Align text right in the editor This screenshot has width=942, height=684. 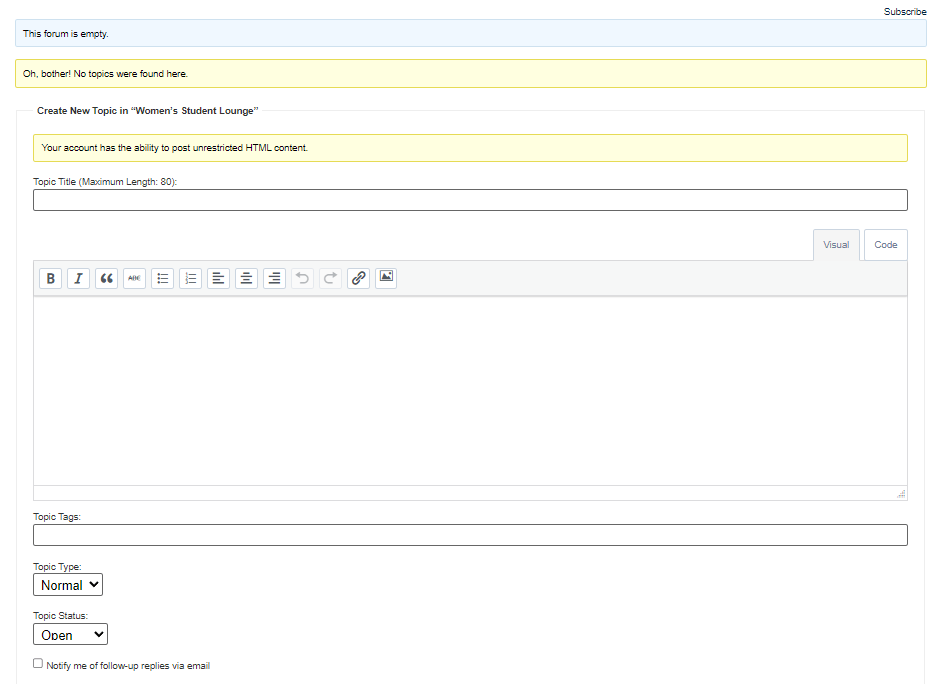click(x=274, y=278)
